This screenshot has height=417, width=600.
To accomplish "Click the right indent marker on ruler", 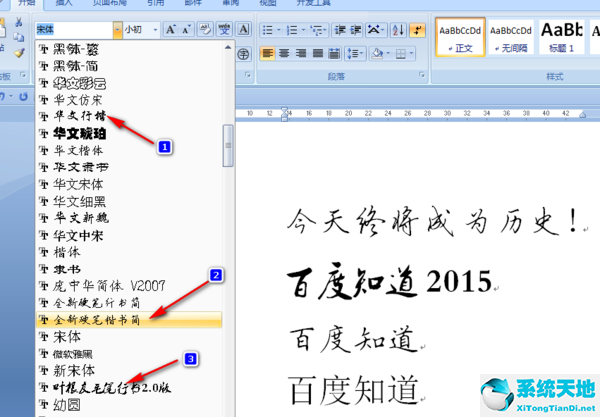I will pos(582,114).
